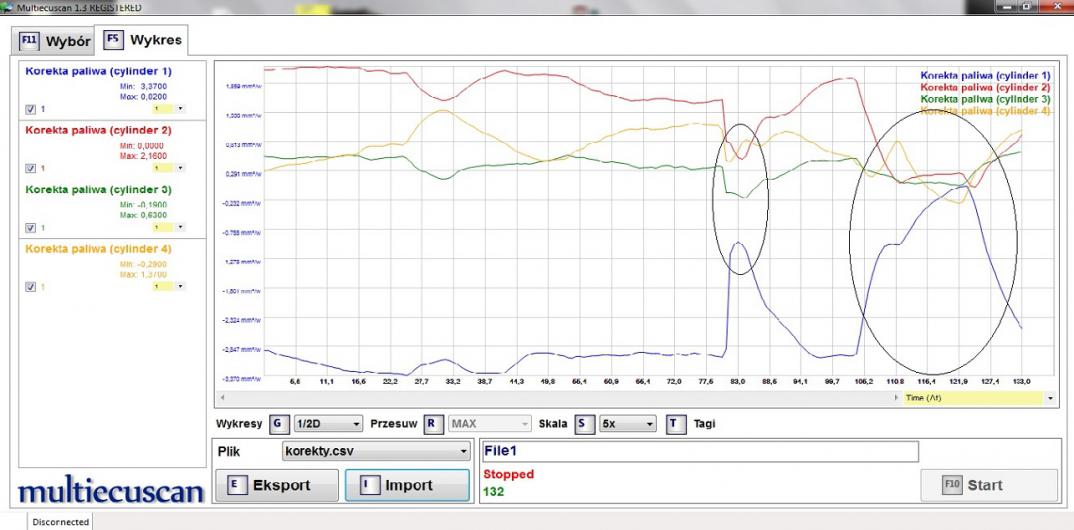The width and height of the screenshot is (1074, 530).
Task: Click the File1 name input field
Action: pyautogui.click(x=700, y=452)
